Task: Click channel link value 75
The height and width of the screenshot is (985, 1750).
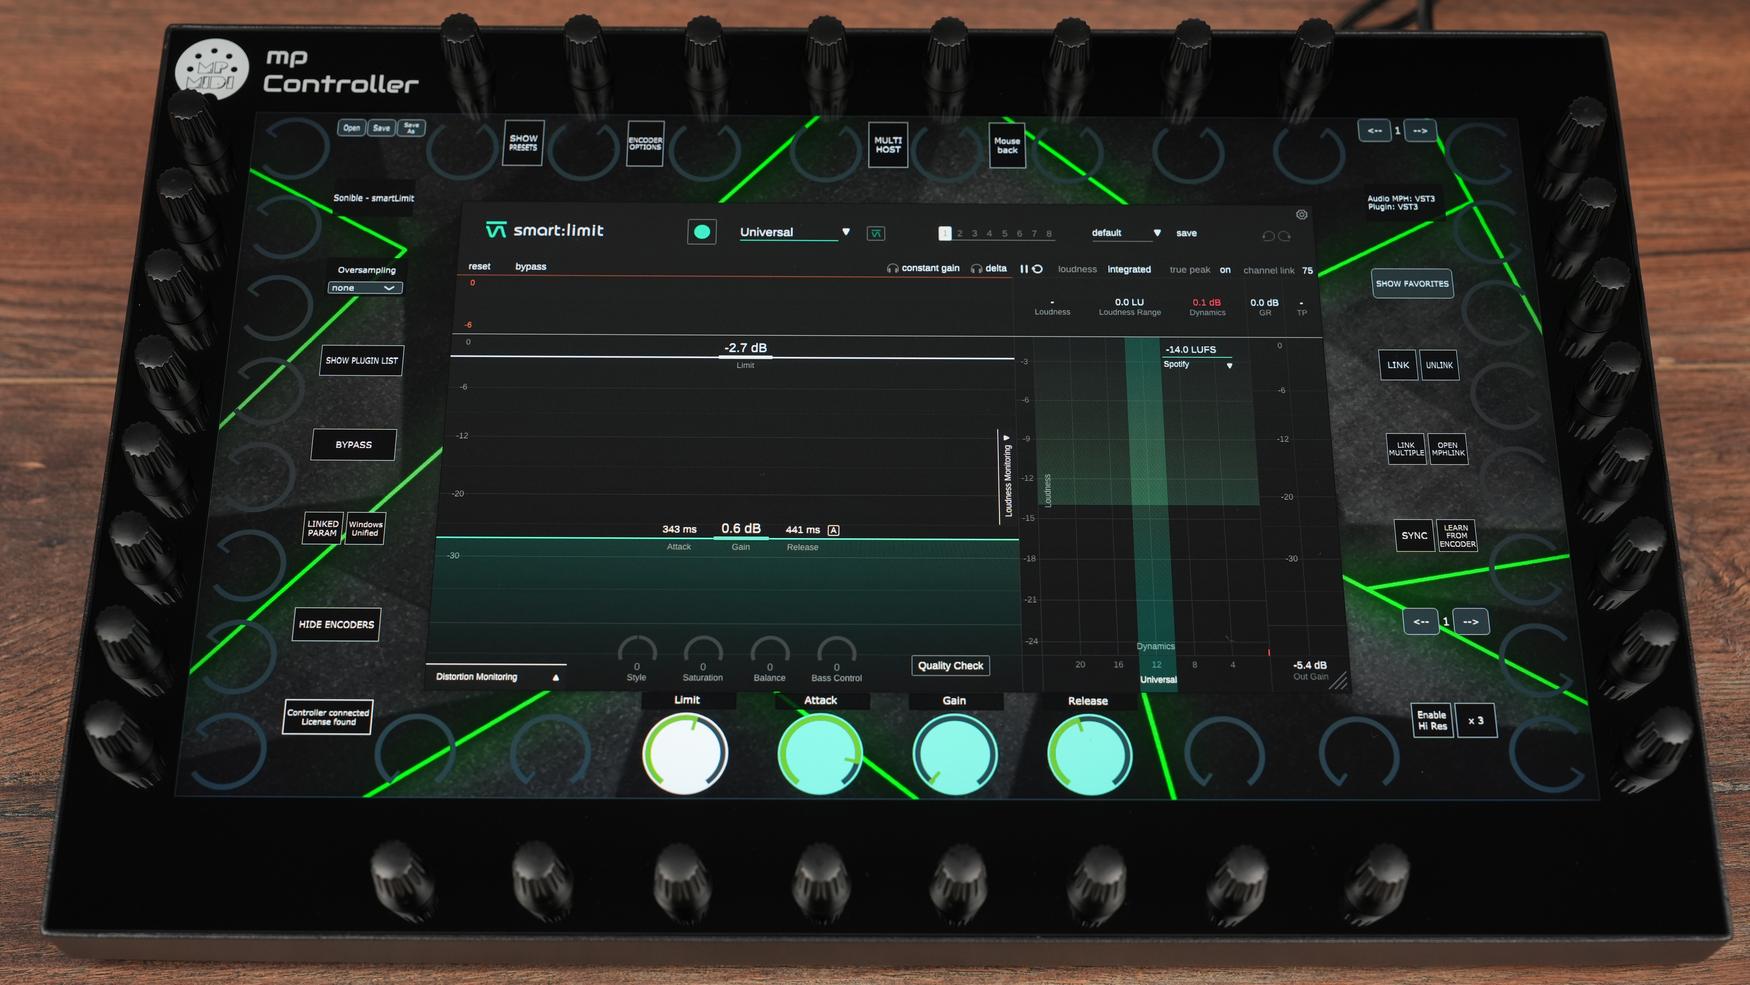Action: pyautogui.click(x=1307, y=270)
